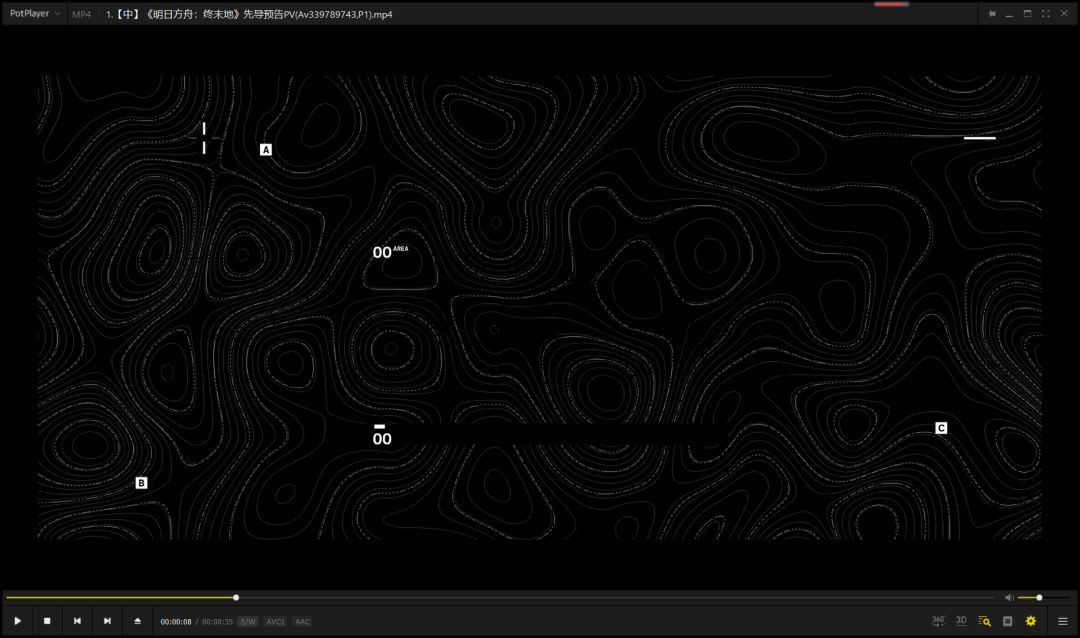Toggle the playlist sidebar hamburger button
This screenshot has height=638, width=1080.
[x=1063, y=621]
